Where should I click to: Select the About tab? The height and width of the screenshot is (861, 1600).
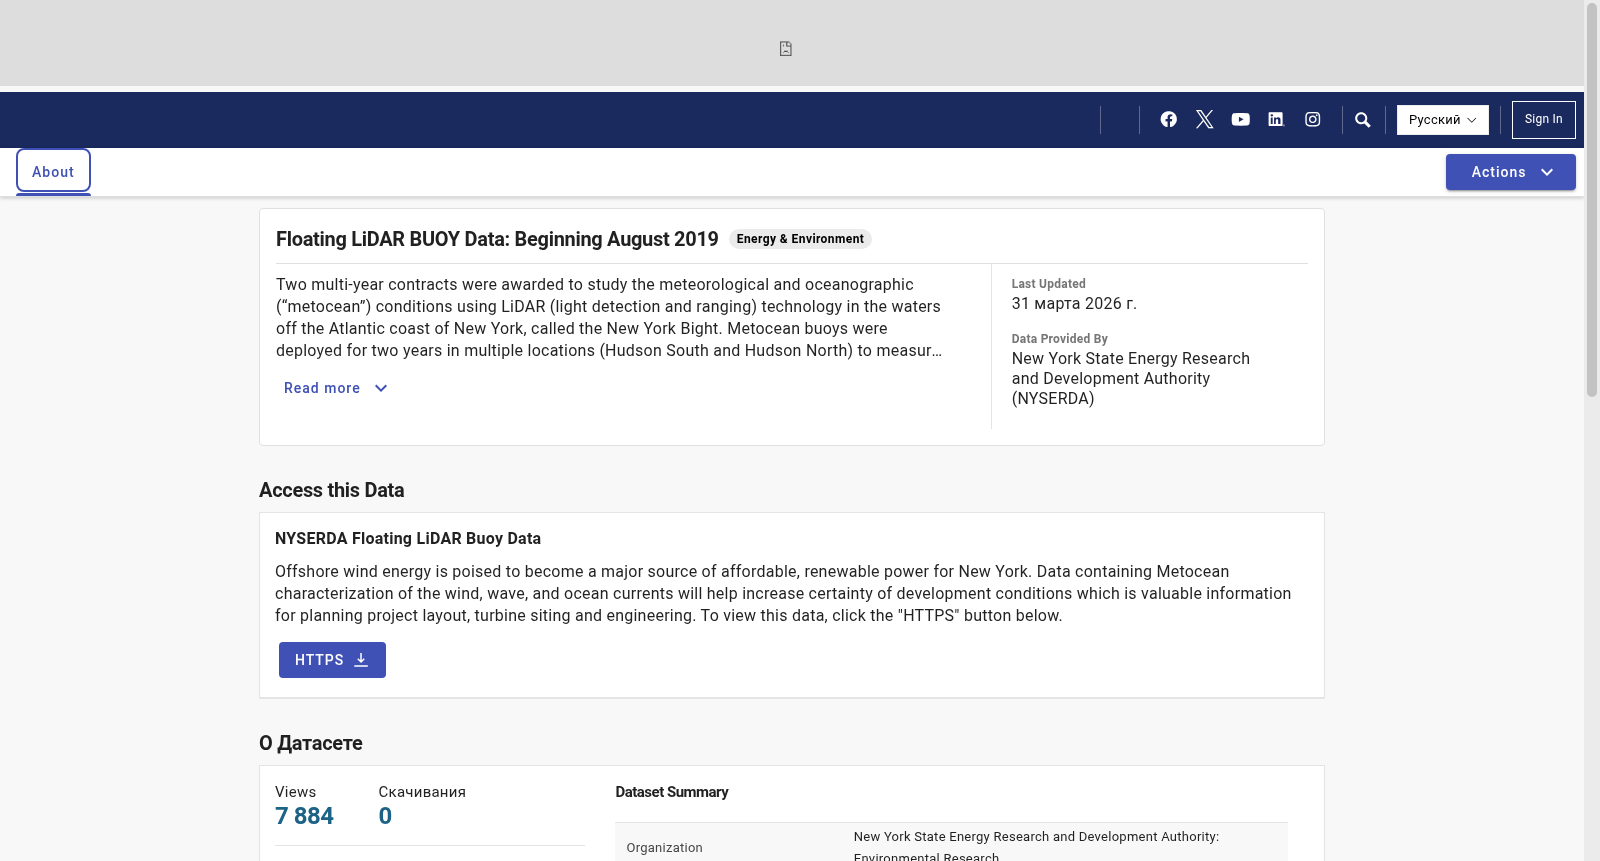click(53, 171)
